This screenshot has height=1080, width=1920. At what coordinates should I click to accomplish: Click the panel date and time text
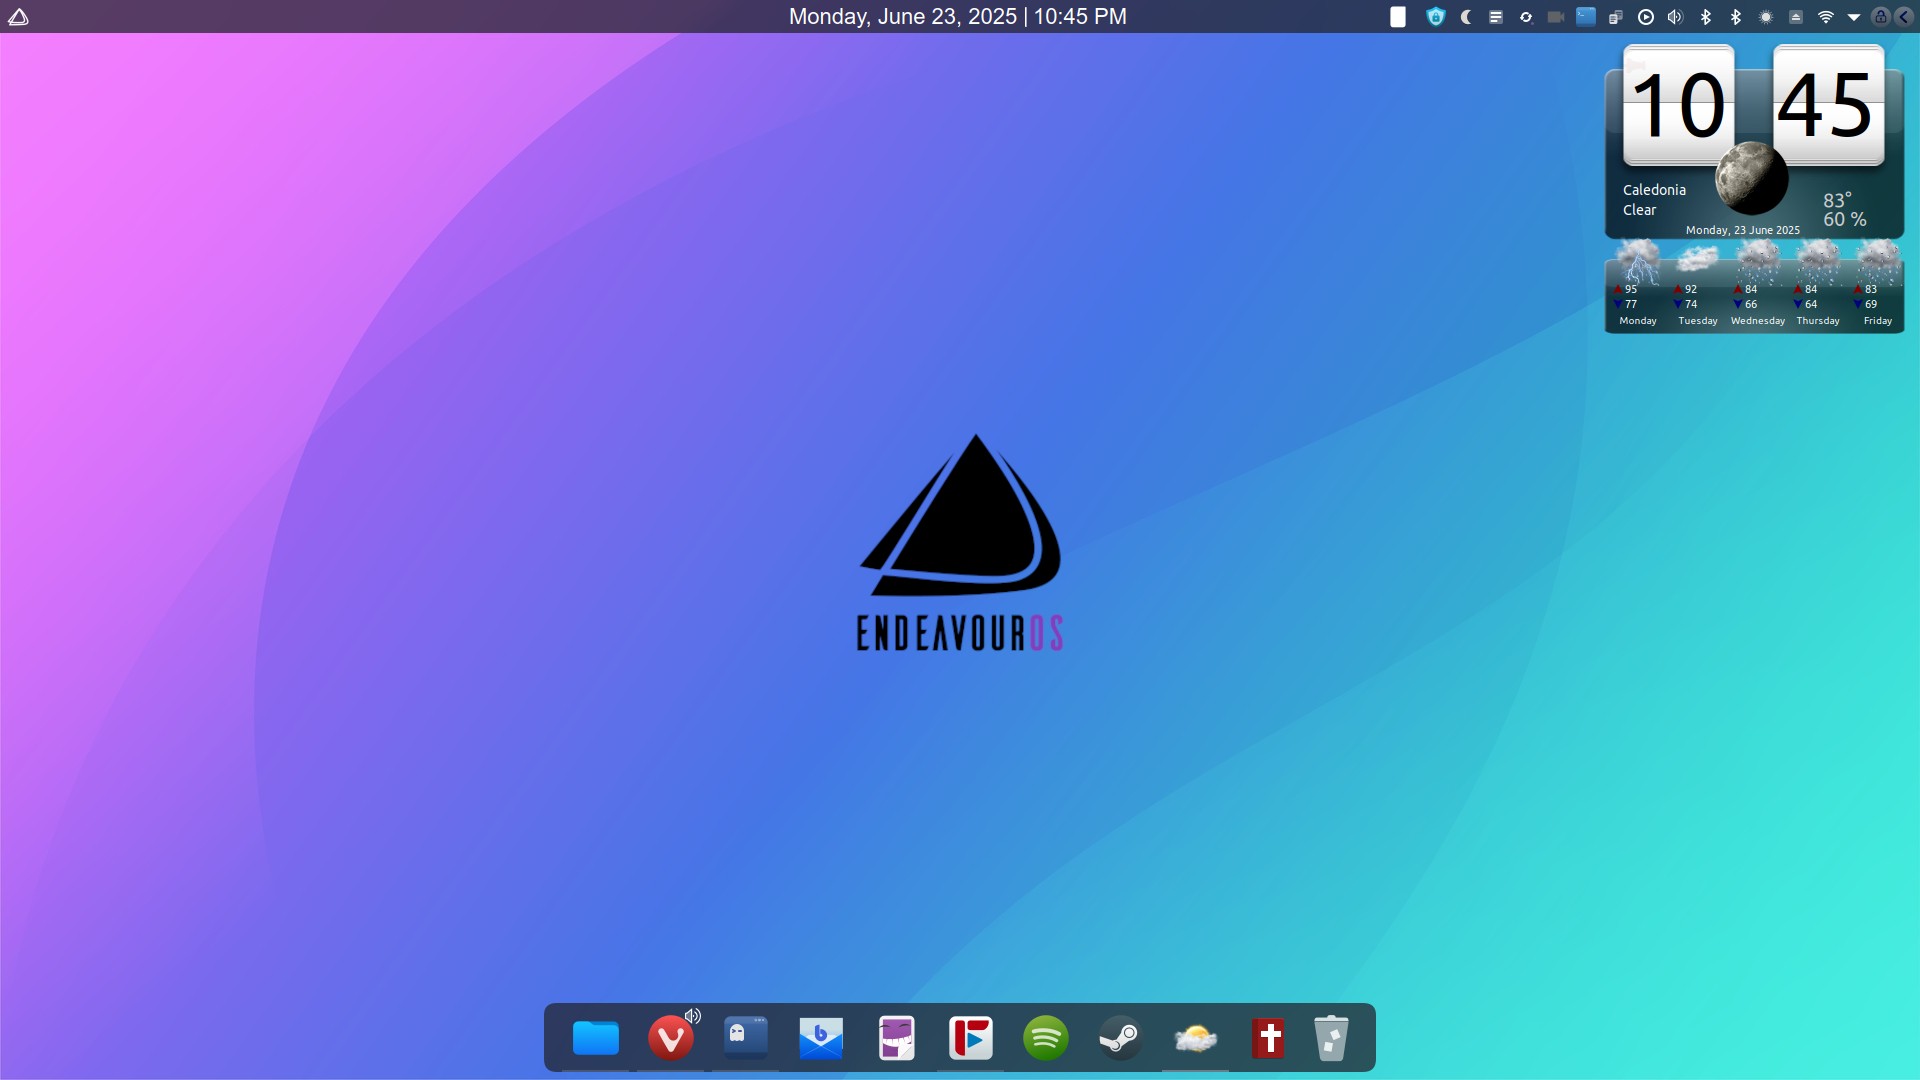(x=957, y=17)
